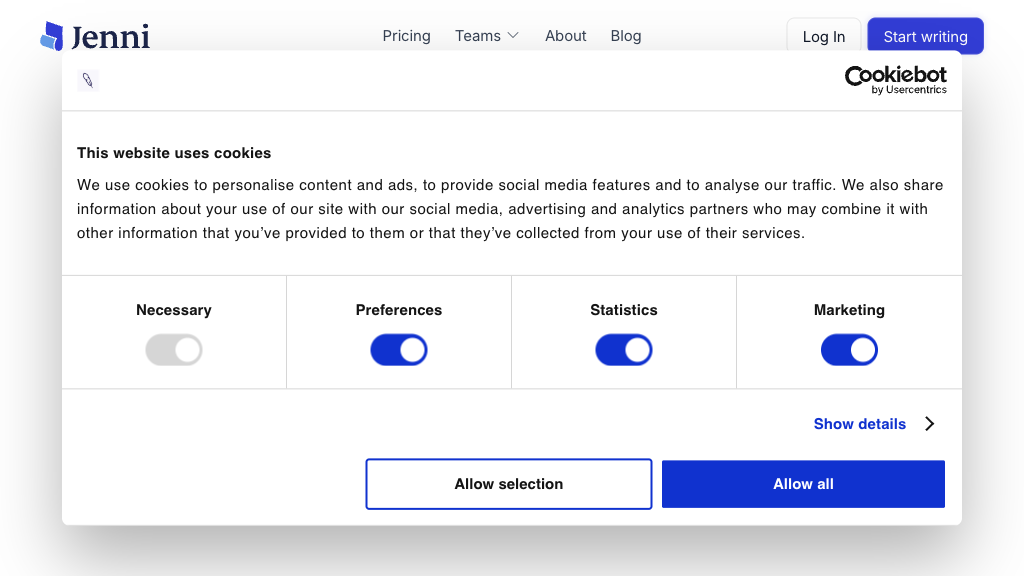The height and width of the screenshot is (576, 1024).
Task: Click the Start writing button
Action: click(925, 37)
